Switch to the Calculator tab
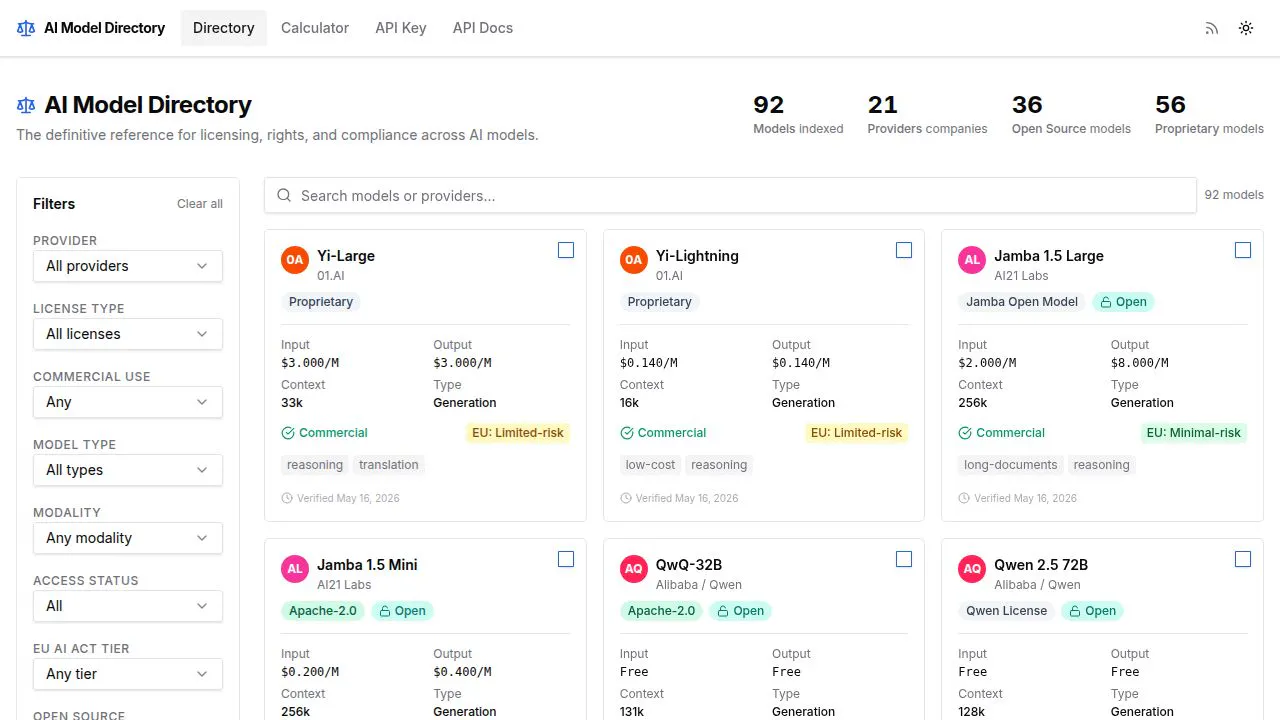This screenshot has height=720, width=1280. [x=315, y=28]
